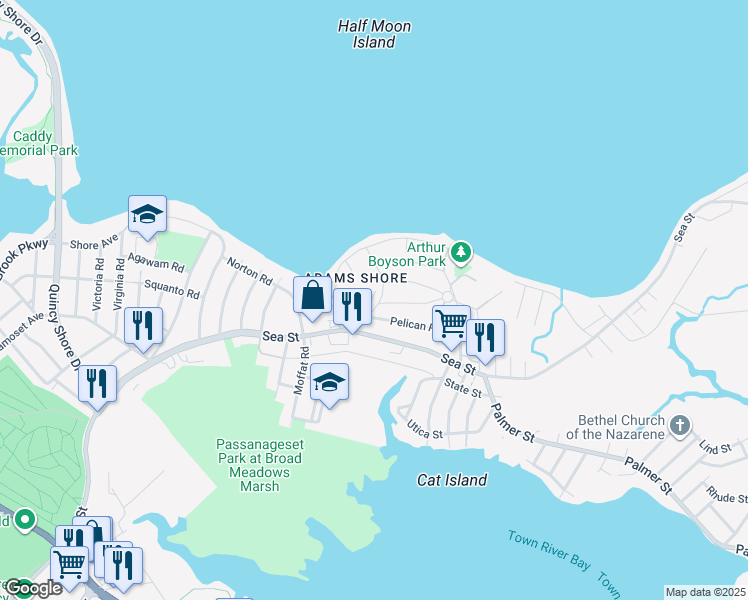The height and width of the screenshot is (600, 748).
Task: Open Passanageset Park at Broad Meadows Marsh label
Action: pyautogui.click(x=260, y=465)
